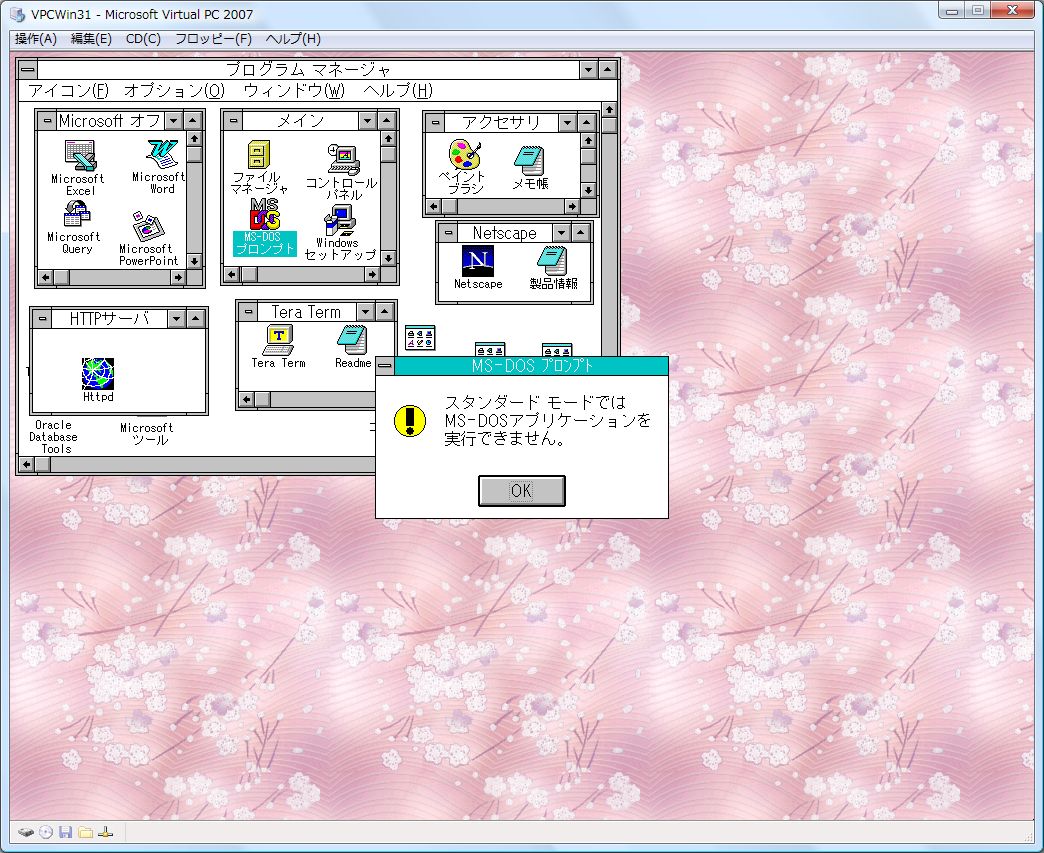1044x853 pixels.
Task: Click OK in the MS-DOS プロンプト dialog
Action: 521,491
